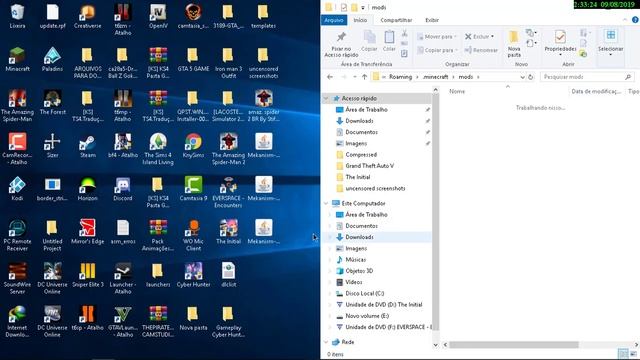Image resolution: width=640 pixels, height=360 pixels.
Task: Click the .minecraft breadcrumb in address bar
Action: tap(435, 77)
